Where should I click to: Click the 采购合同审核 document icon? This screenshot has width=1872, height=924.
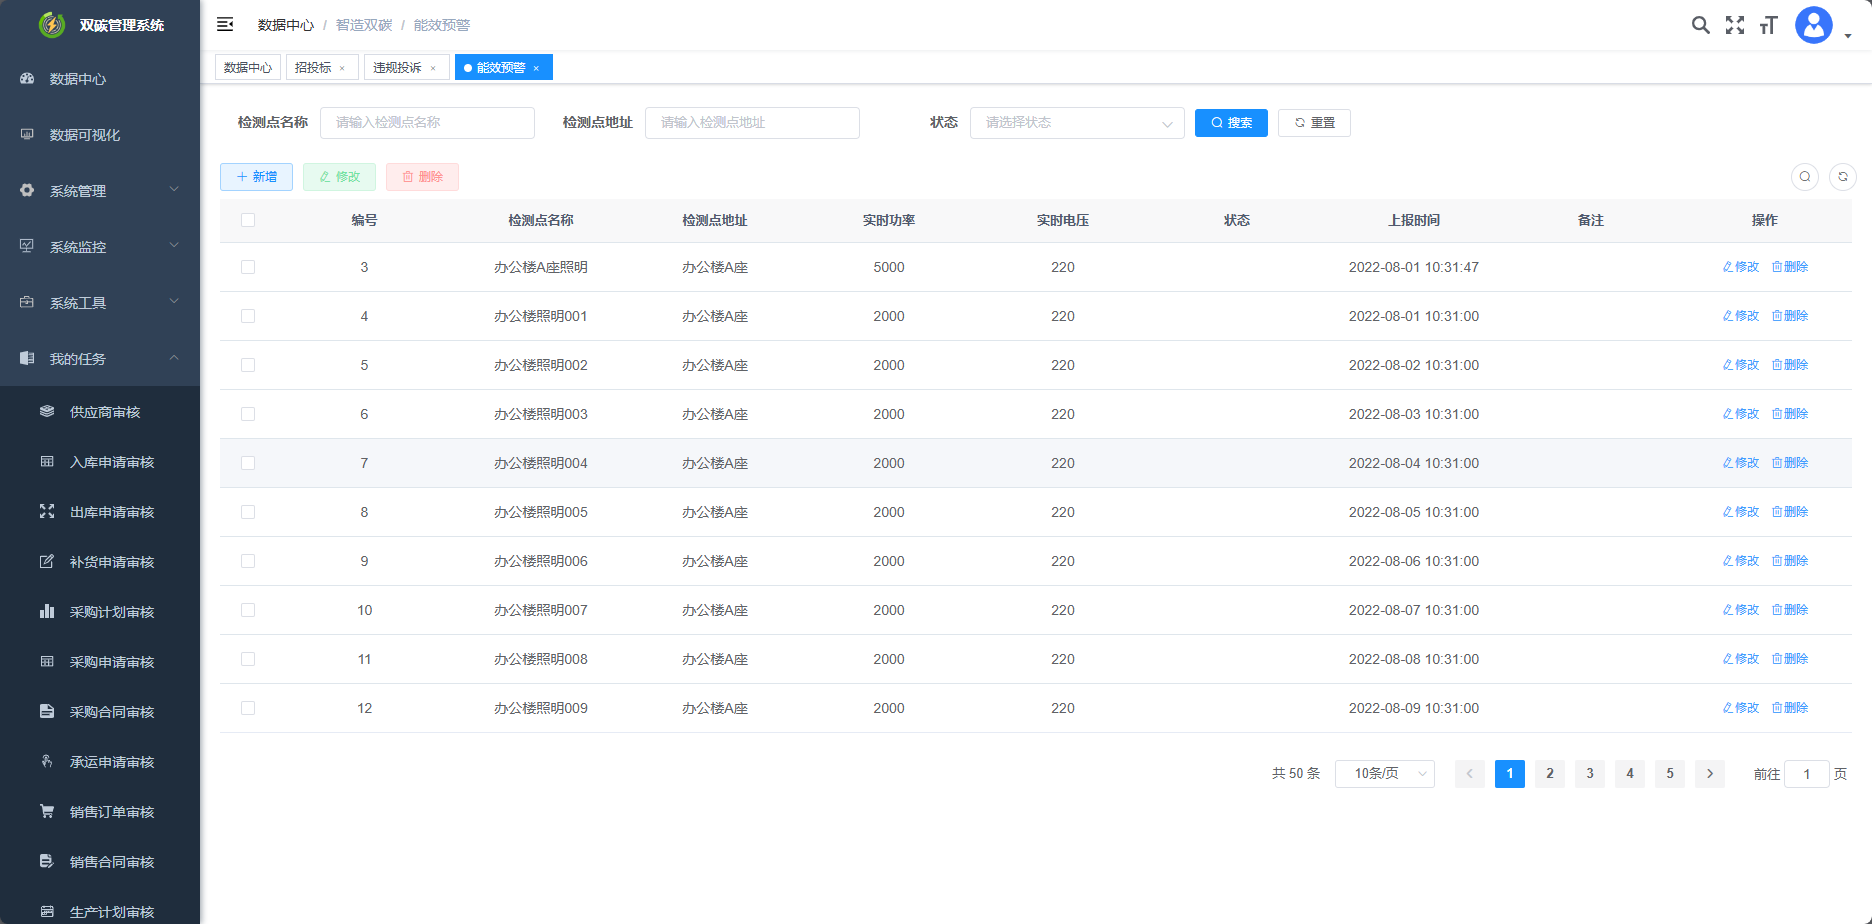point(47,711)
